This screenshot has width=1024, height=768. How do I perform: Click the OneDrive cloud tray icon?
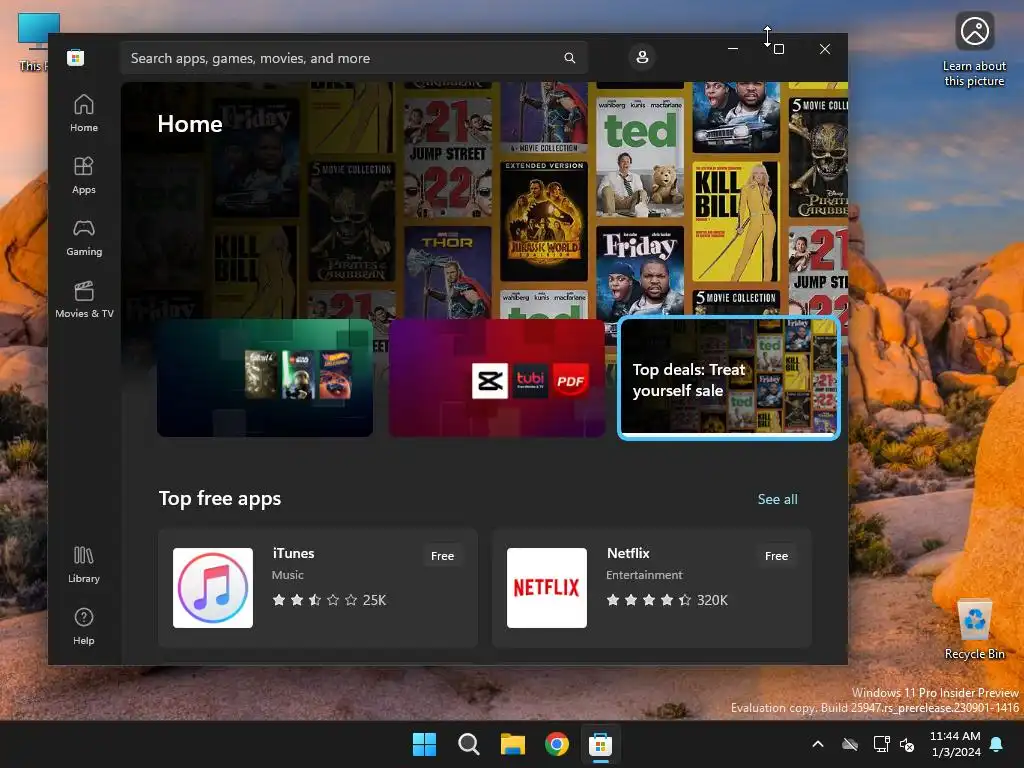pyautogui.click(x=850, y=744)
